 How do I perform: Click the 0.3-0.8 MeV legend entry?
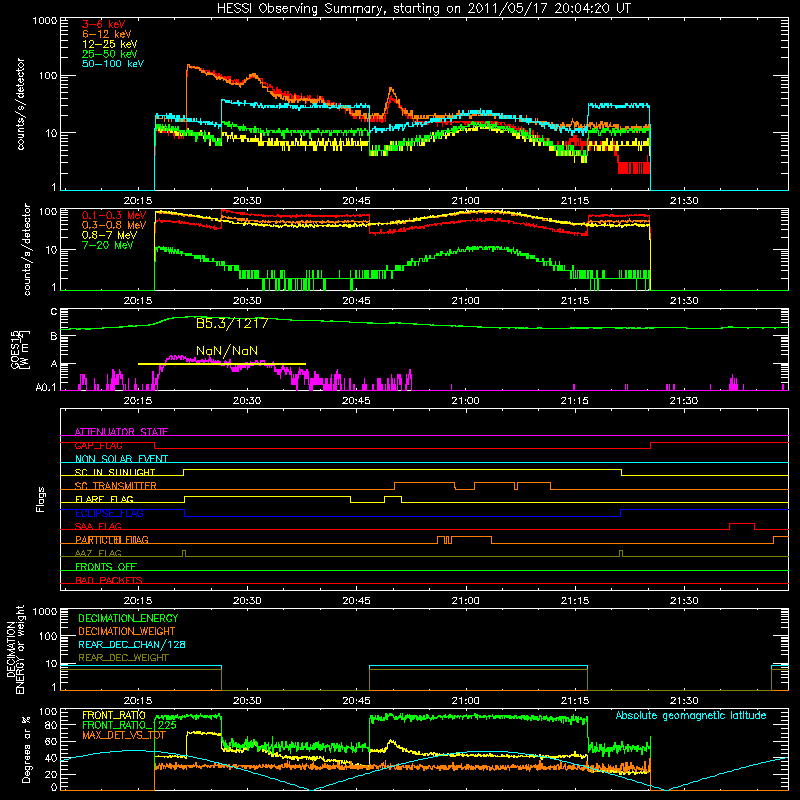pyautogui.click(x=114, y=226)
